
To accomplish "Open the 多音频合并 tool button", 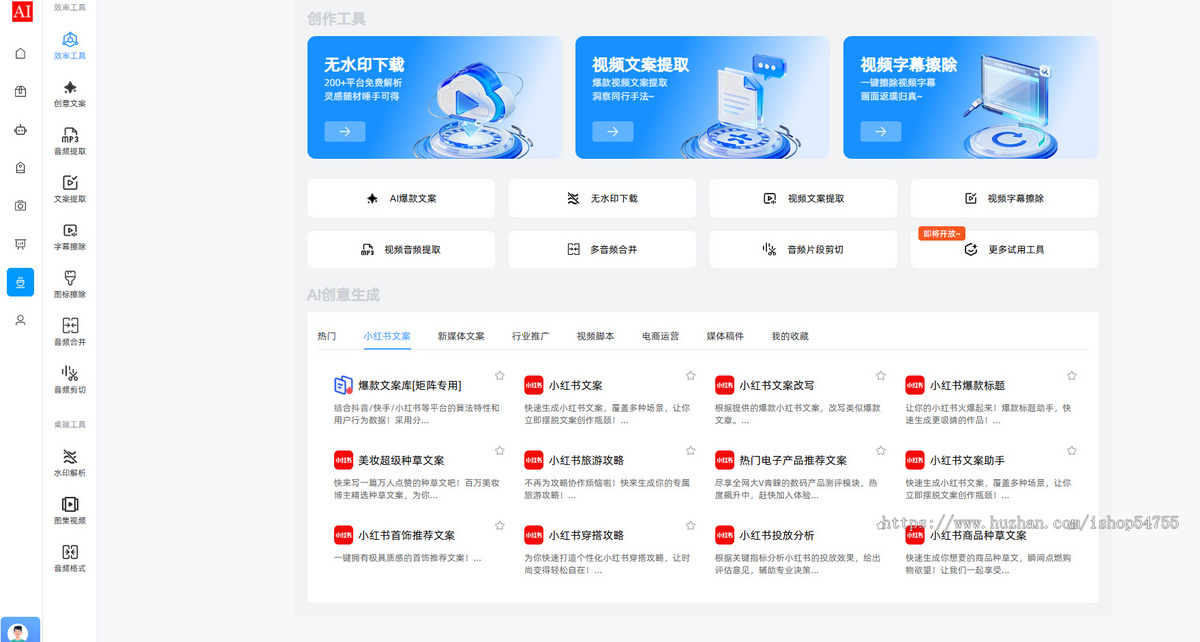I will tap(602, 249).
